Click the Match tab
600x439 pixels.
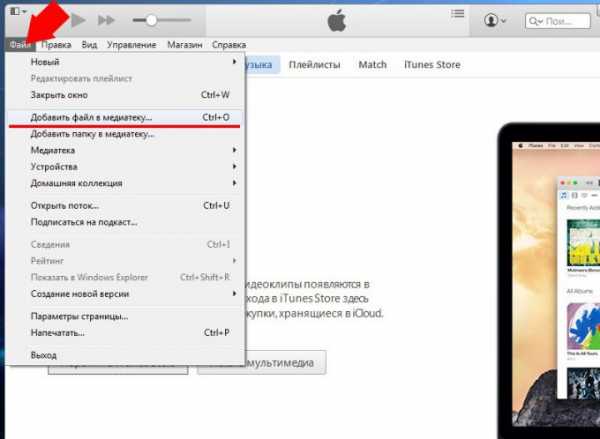click(372, 65)
